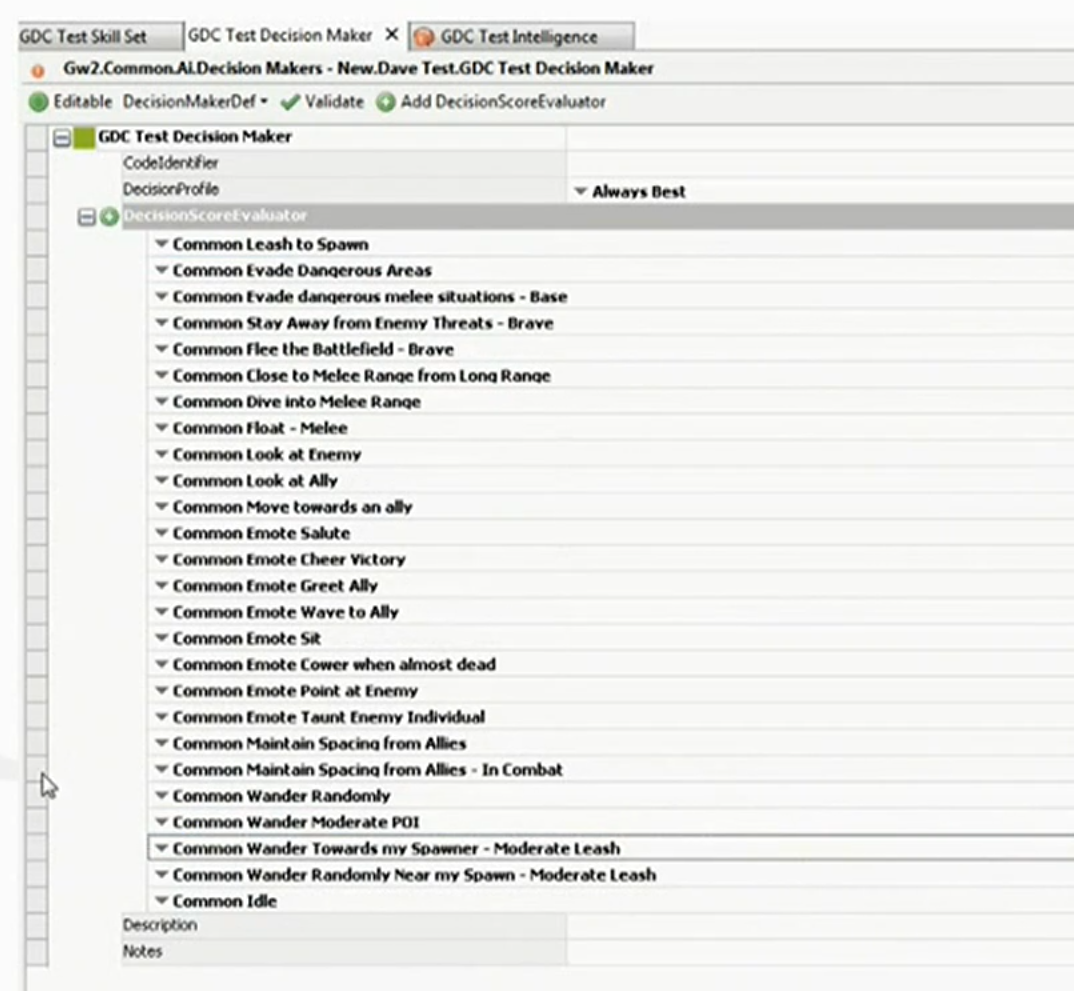Screen dimensions: 1074x991
Task: Open dropdown for Common Leash to Spawn
Action: pos(161,244)
